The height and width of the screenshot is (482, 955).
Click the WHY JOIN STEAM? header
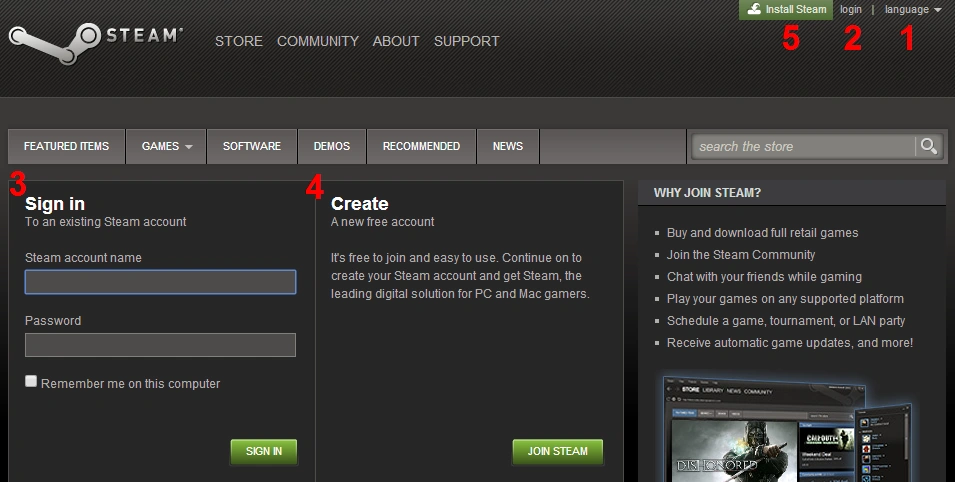pyautogui.click(x=707, y=193)
